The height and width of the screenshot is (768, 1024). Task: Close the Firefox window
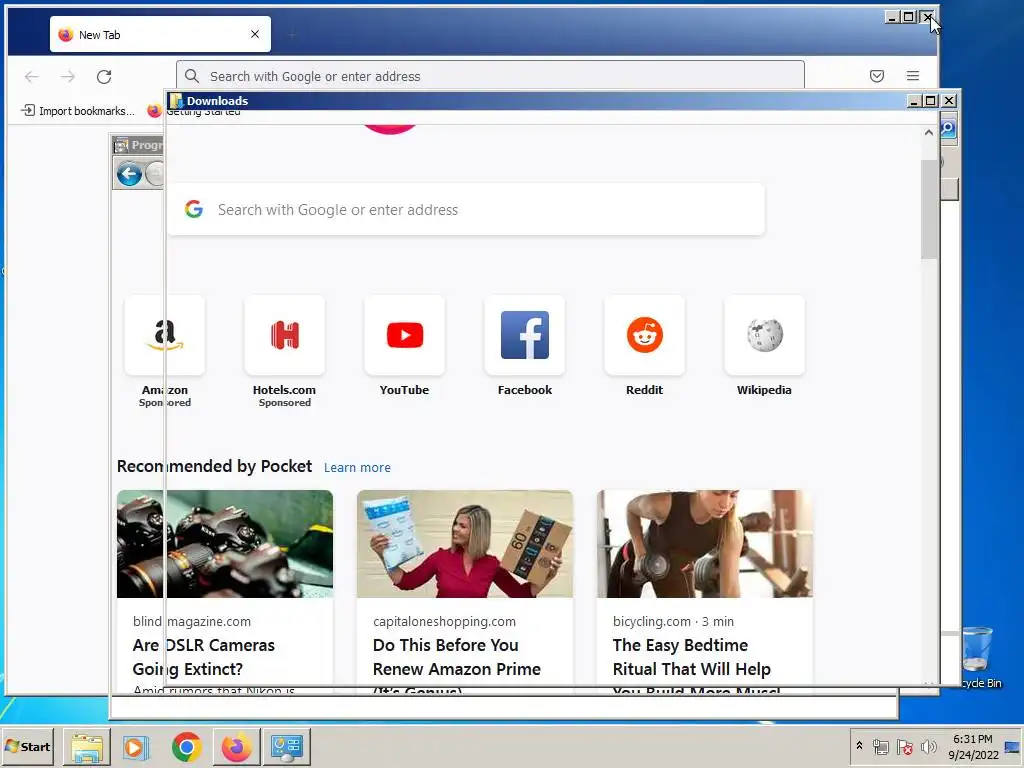click(927, 17)
